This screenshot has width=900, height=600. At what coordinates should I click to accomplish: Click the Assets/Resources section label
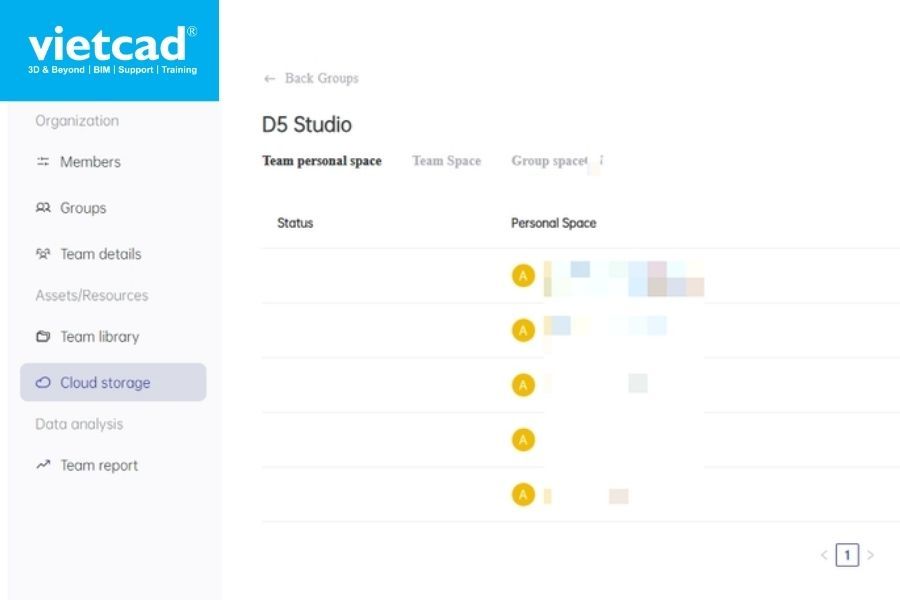point(92,295)
